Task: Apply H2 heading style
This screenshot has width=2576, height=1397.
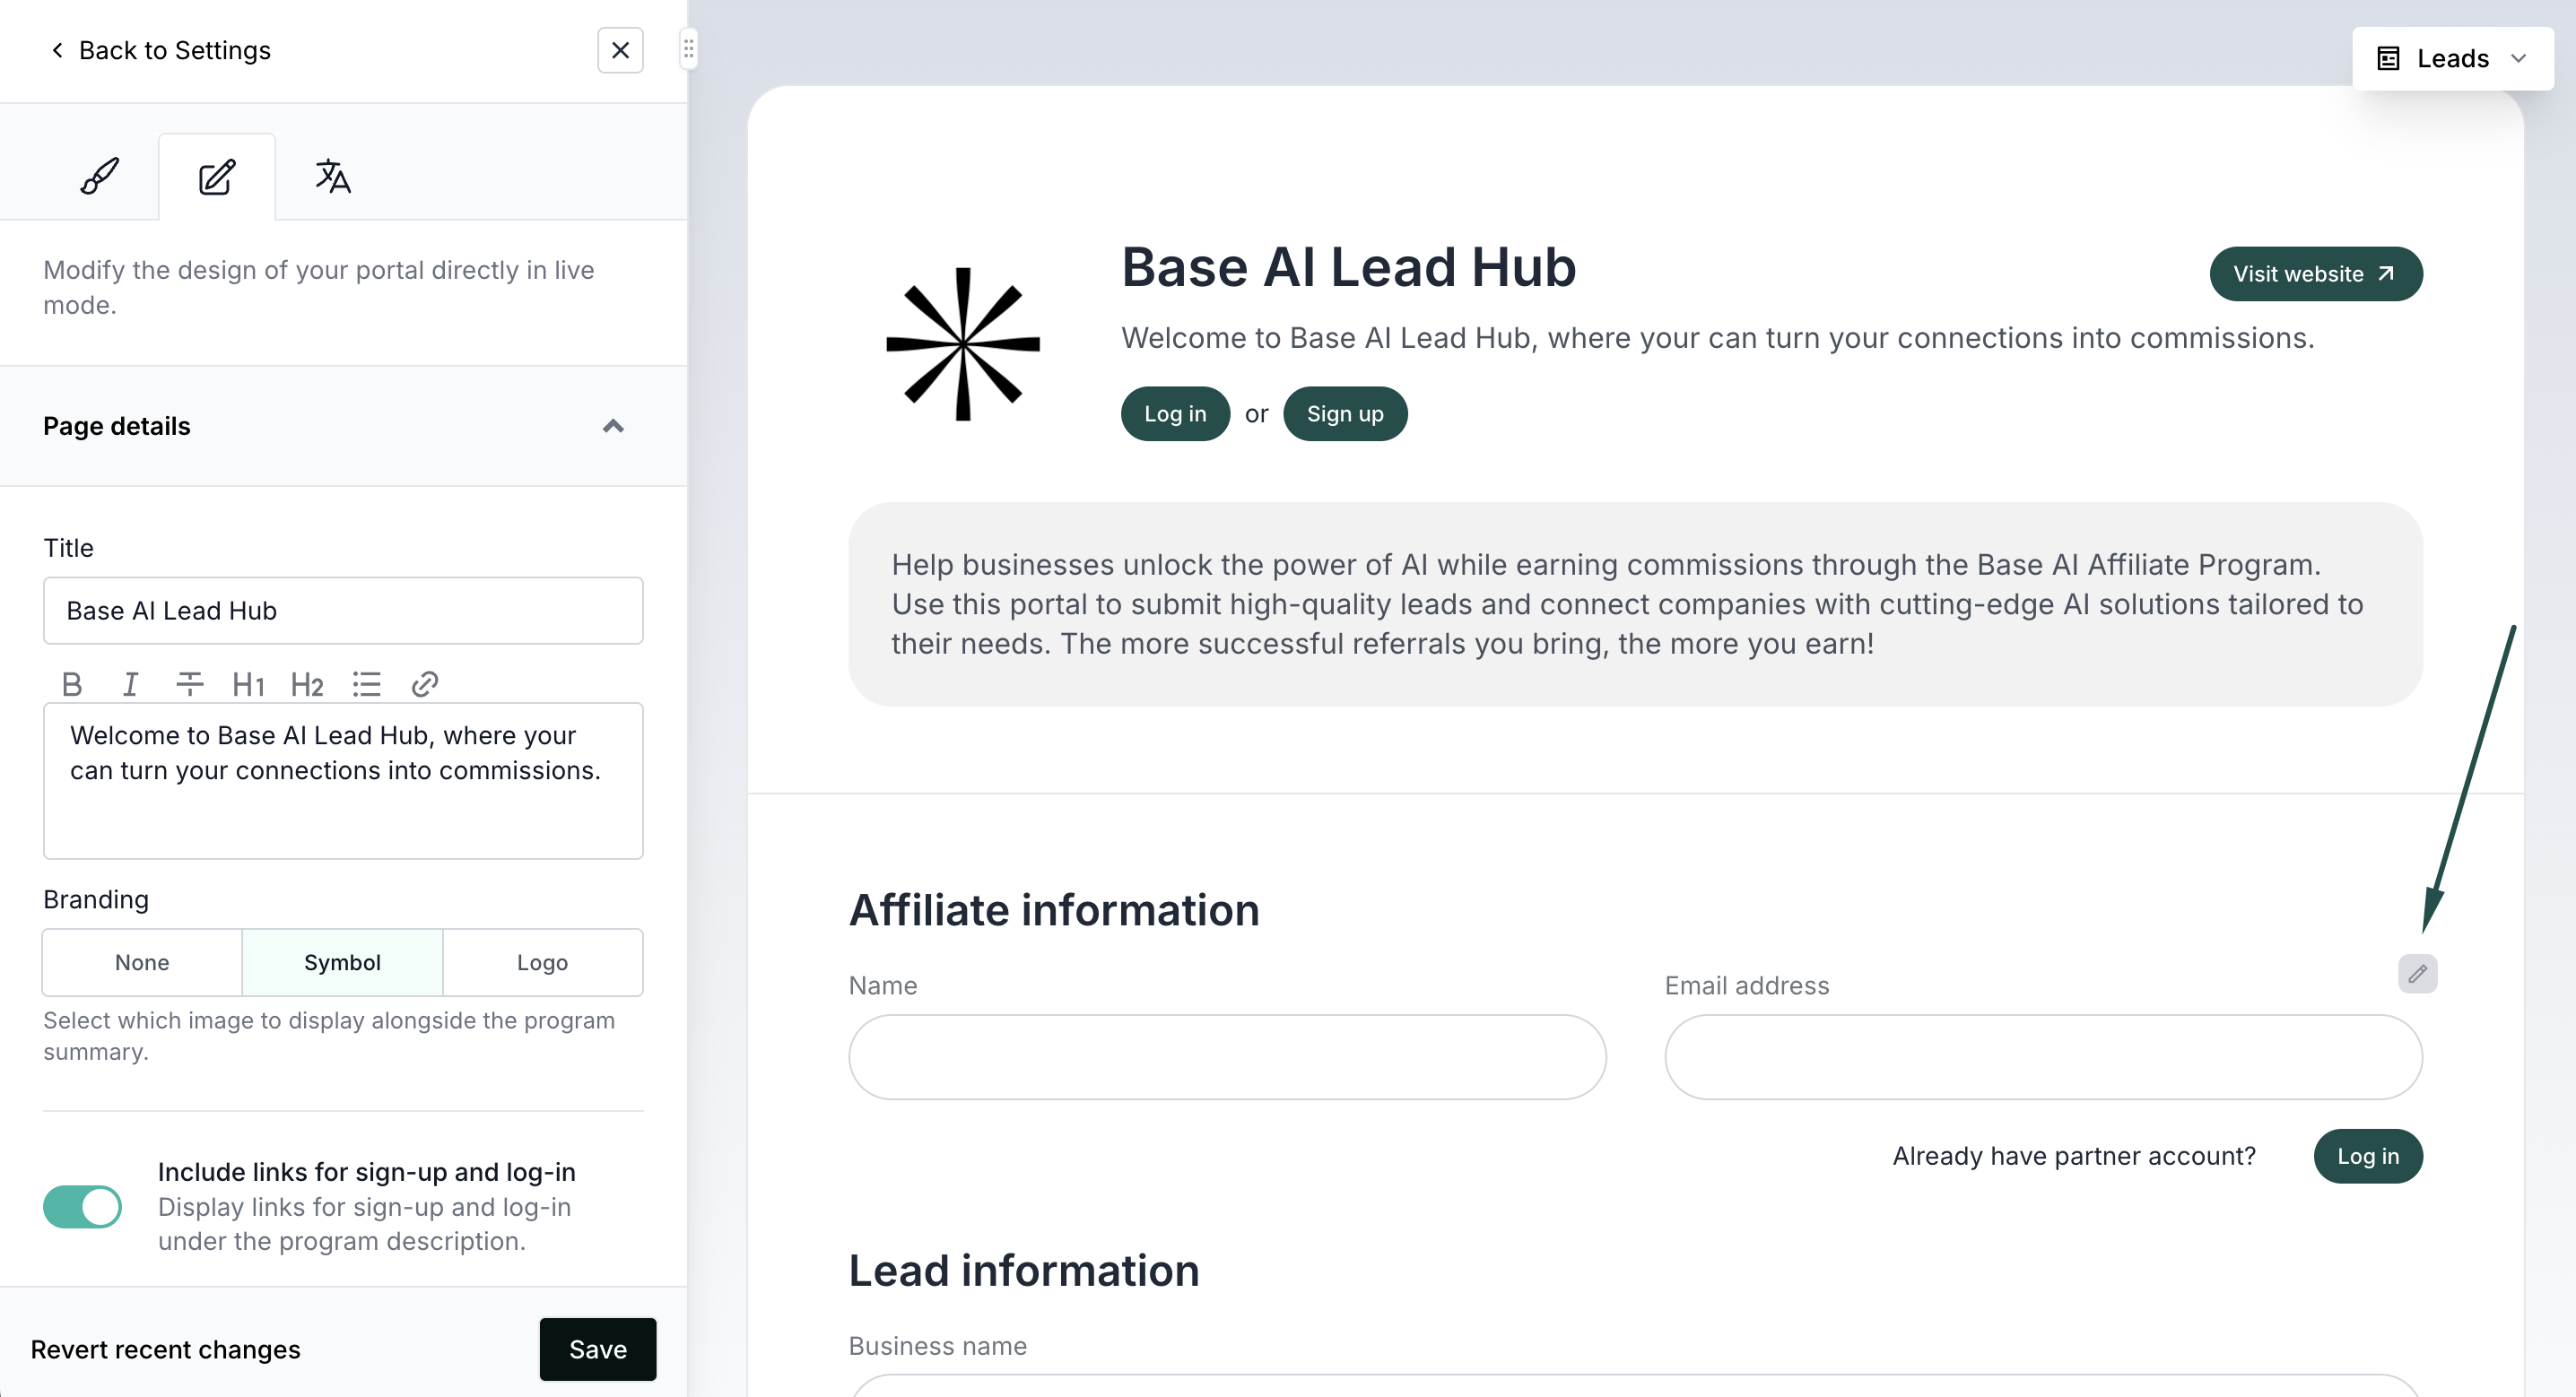Action: pos(306,684)
